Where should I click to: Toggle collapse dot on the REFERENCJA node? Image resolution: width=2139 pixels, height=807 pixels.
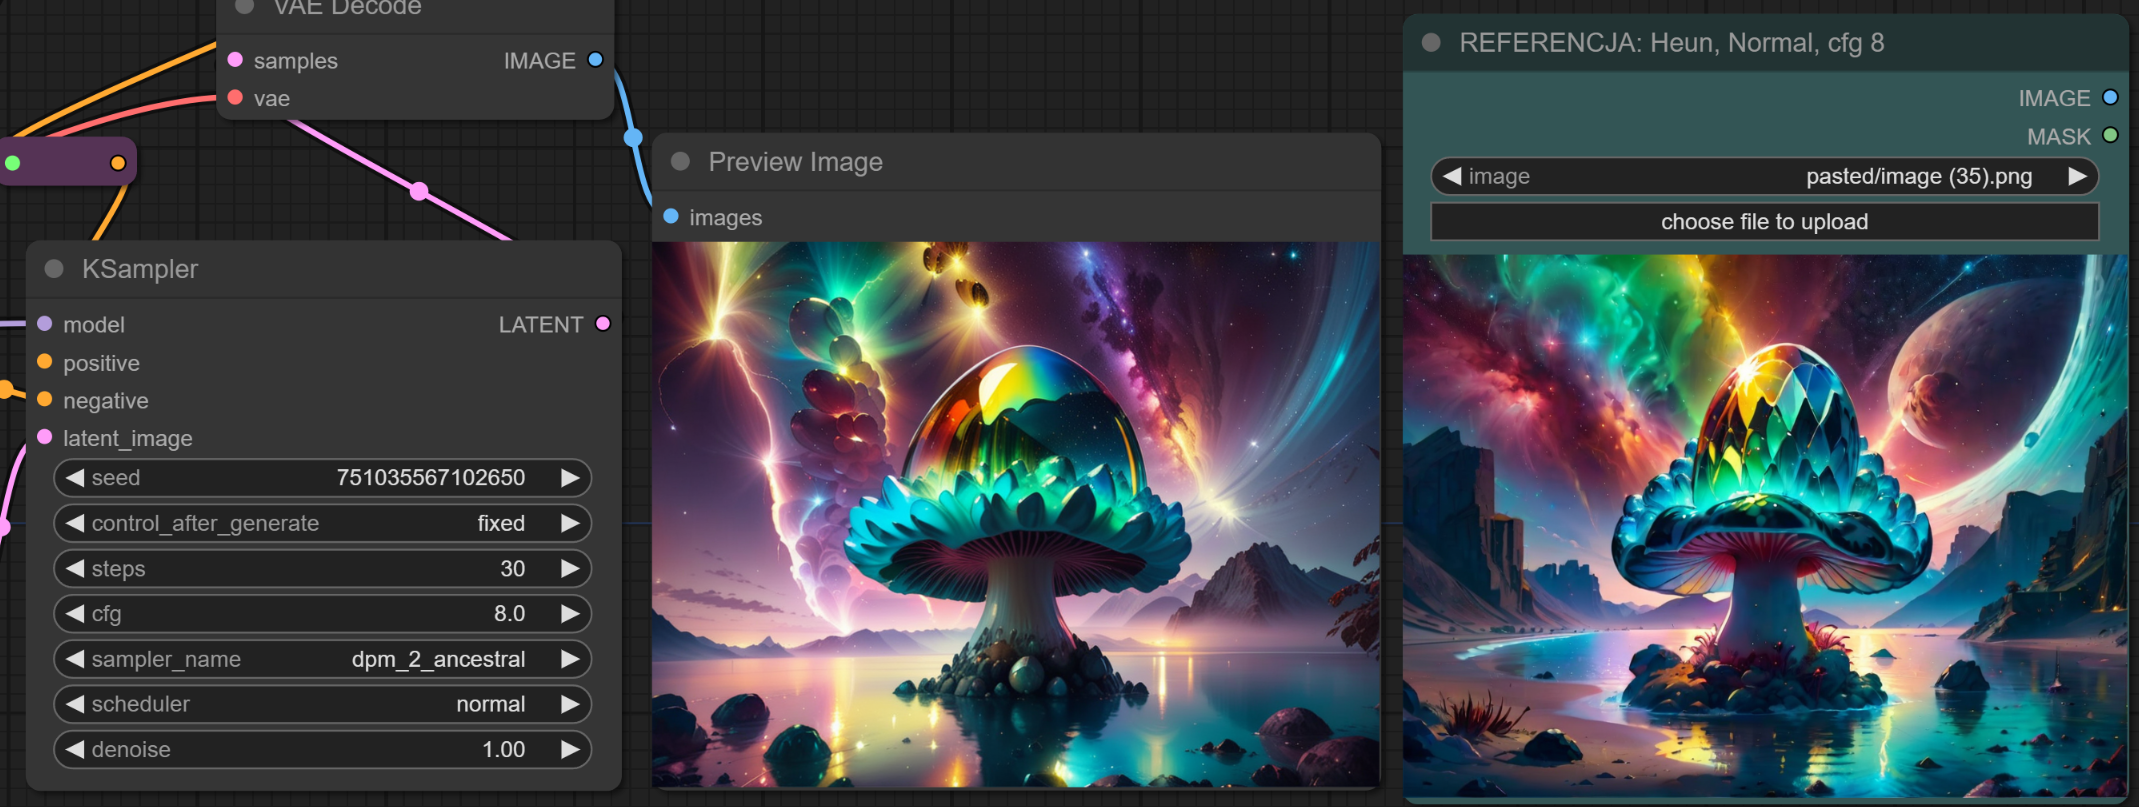click(1431, 43)
